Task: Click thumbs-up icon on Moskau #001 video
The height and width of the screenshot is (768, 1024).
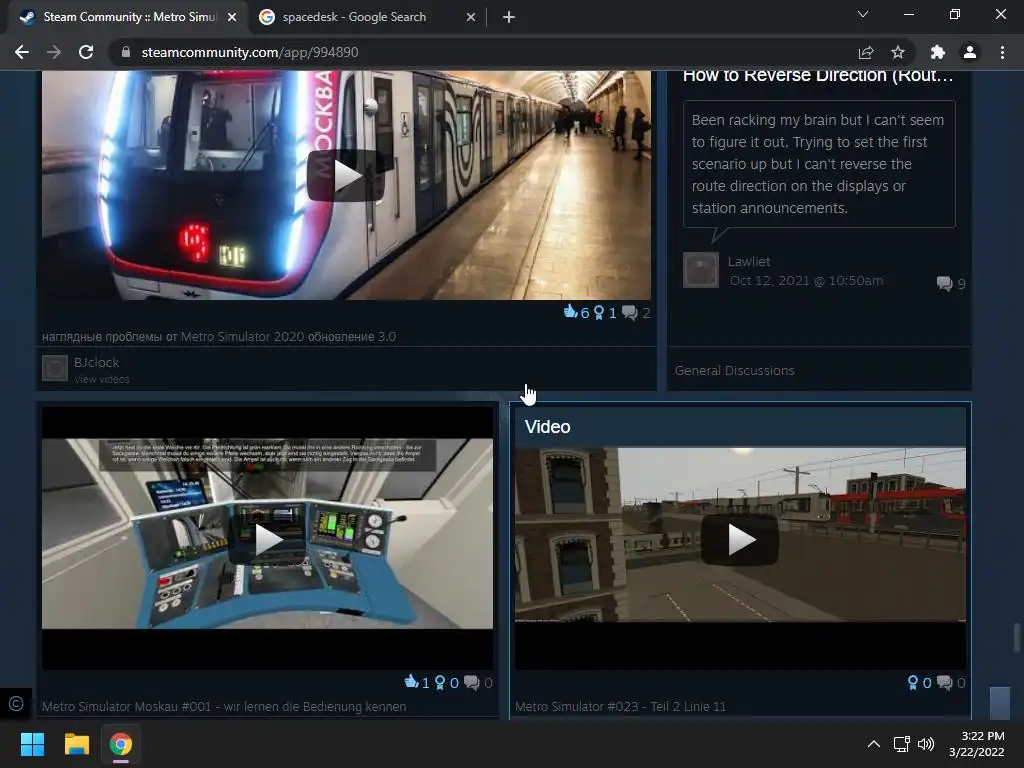Action: (x=411, y=682)
